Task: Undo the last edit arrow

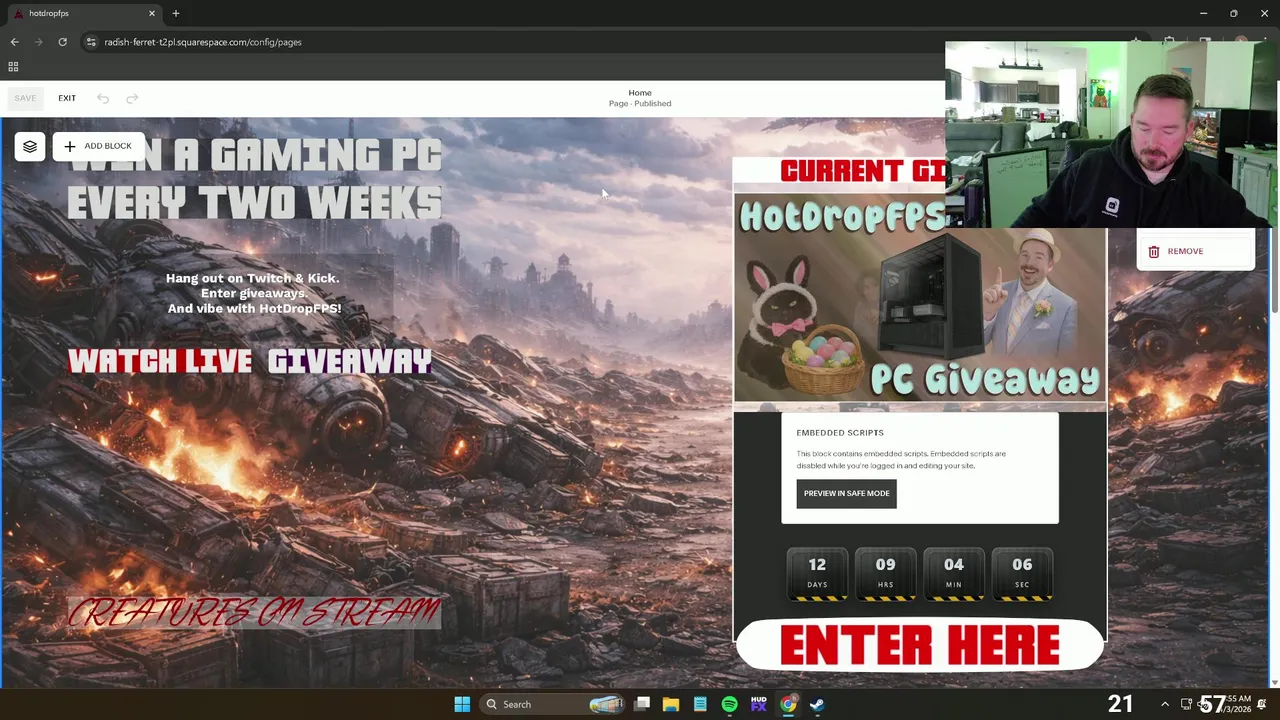Action: 103,98
